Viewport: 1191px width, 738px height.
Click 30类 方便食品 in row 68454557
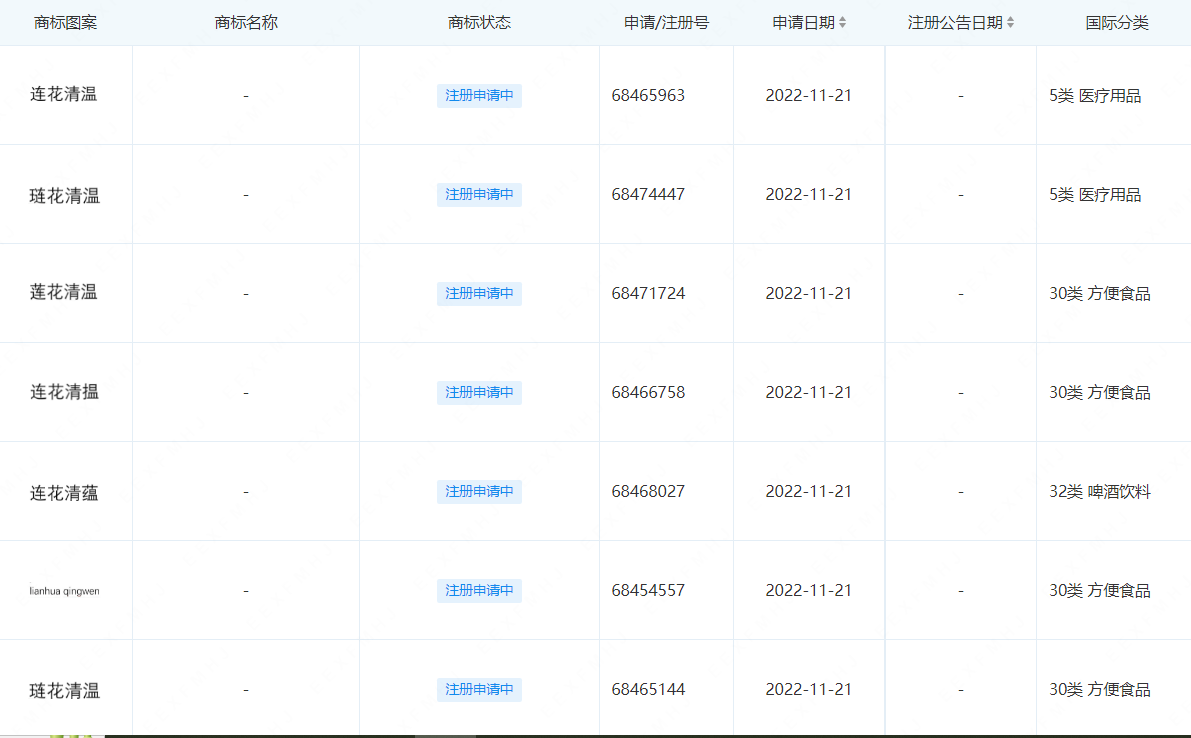(1099, 591)
